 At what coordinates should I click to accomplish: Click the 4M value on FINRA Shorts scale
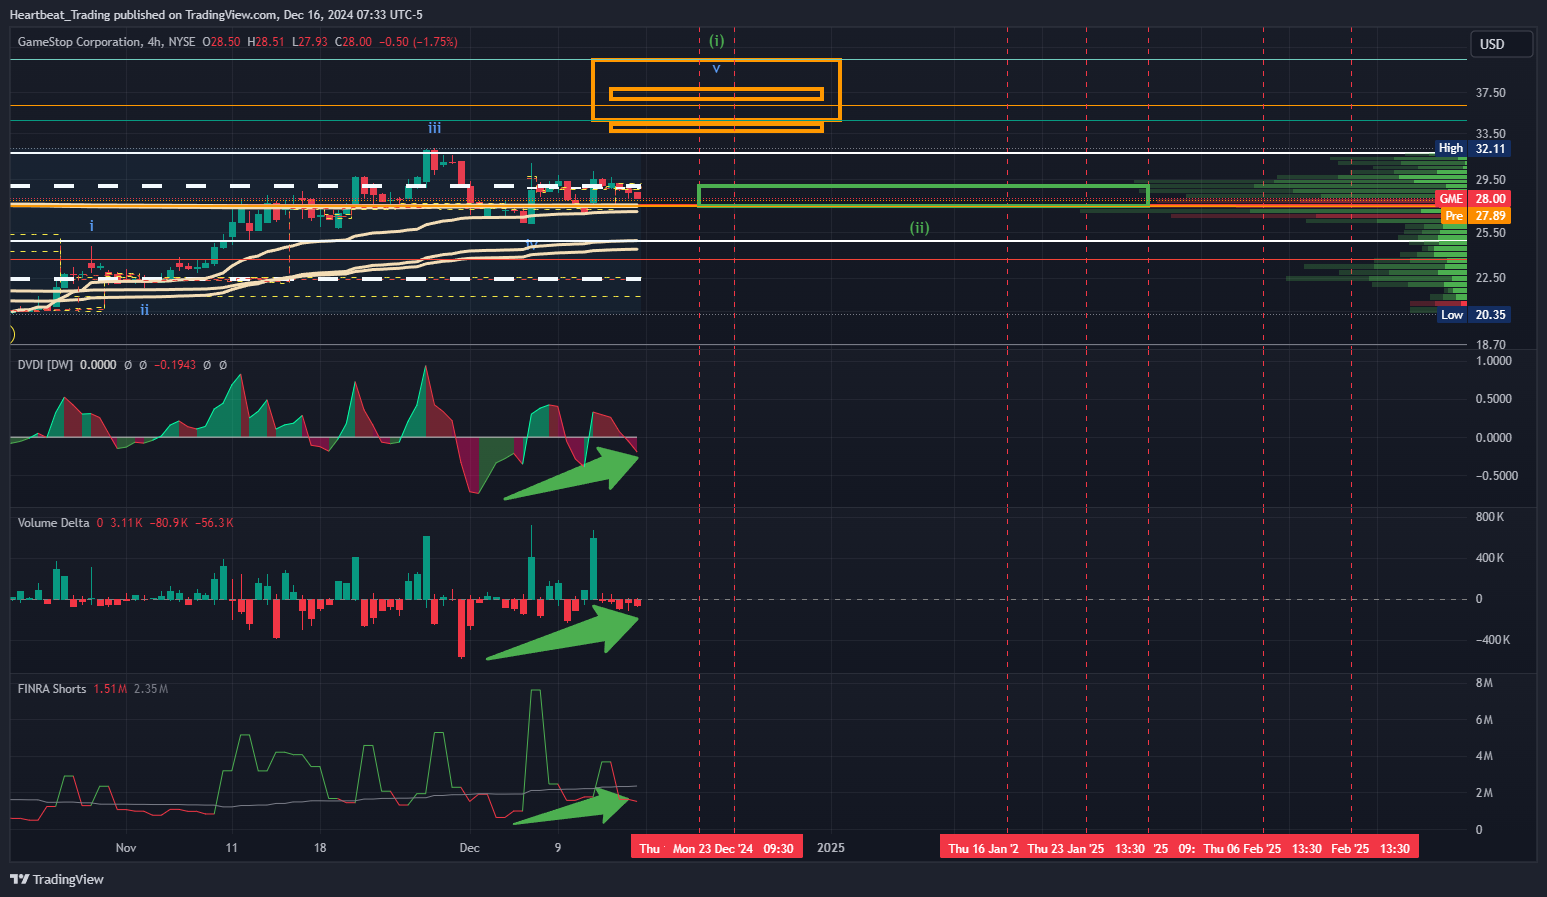1485,756
